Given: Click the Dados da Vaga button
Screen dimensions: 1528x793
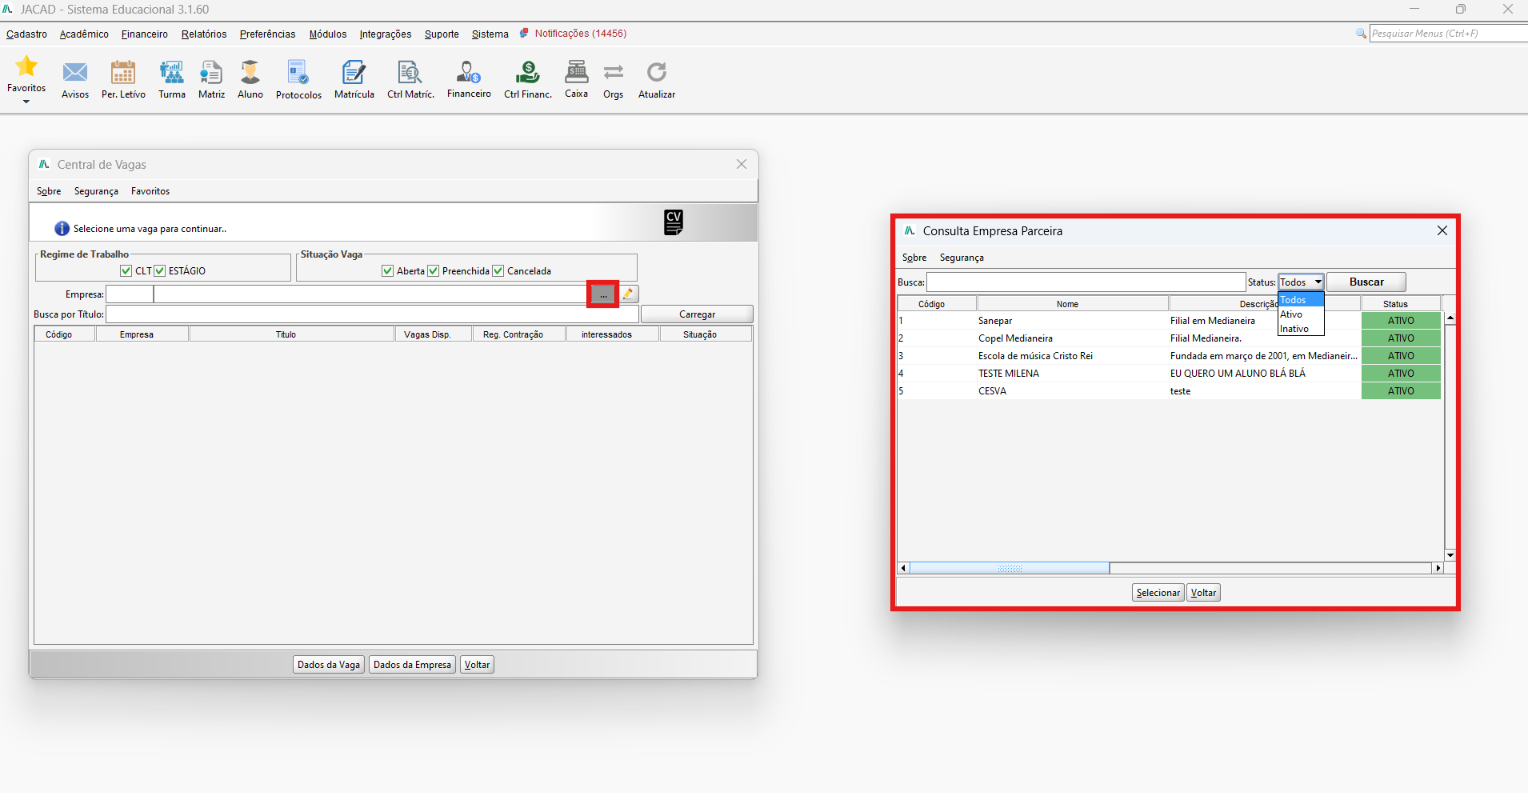Looking at the screenshot, I should [x=329, y=665].
